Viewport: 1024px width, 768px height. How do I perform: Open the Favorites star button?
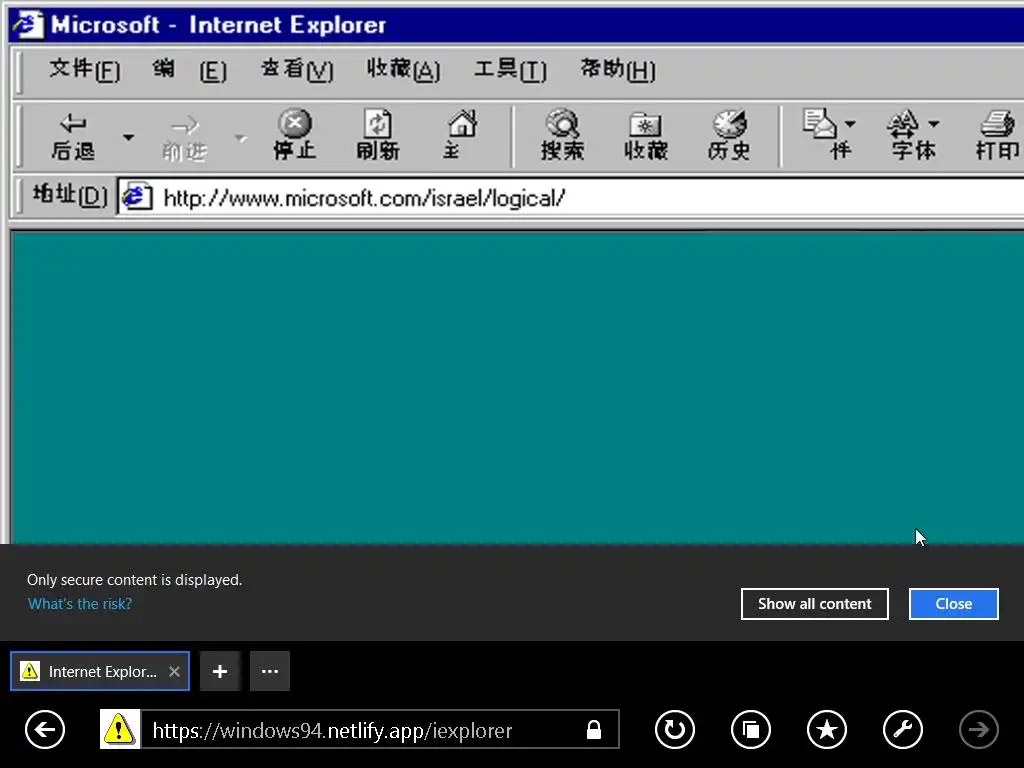[827, 729]
